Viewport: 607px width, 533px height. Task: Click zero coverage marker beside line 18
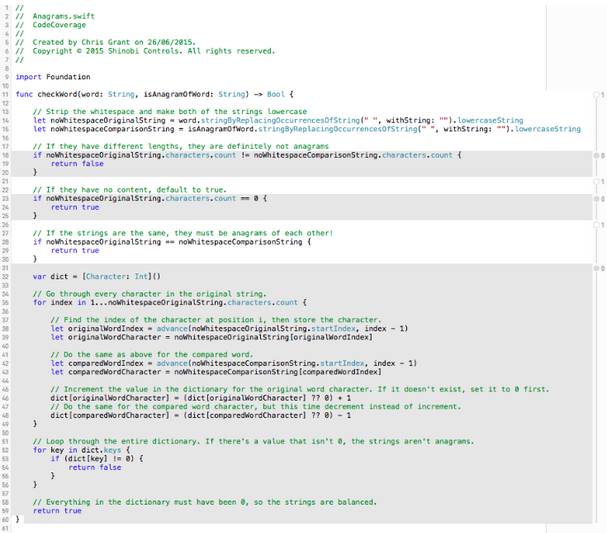[x=599, y=155]
